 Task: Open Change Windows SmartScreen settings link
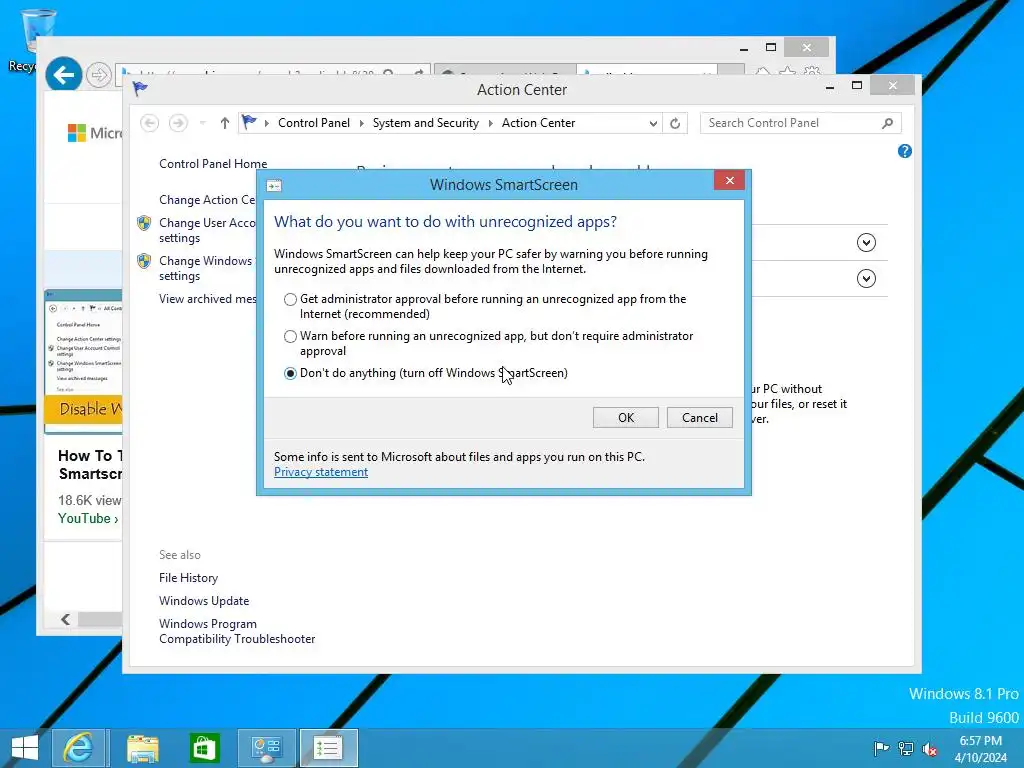click(205, 268)
